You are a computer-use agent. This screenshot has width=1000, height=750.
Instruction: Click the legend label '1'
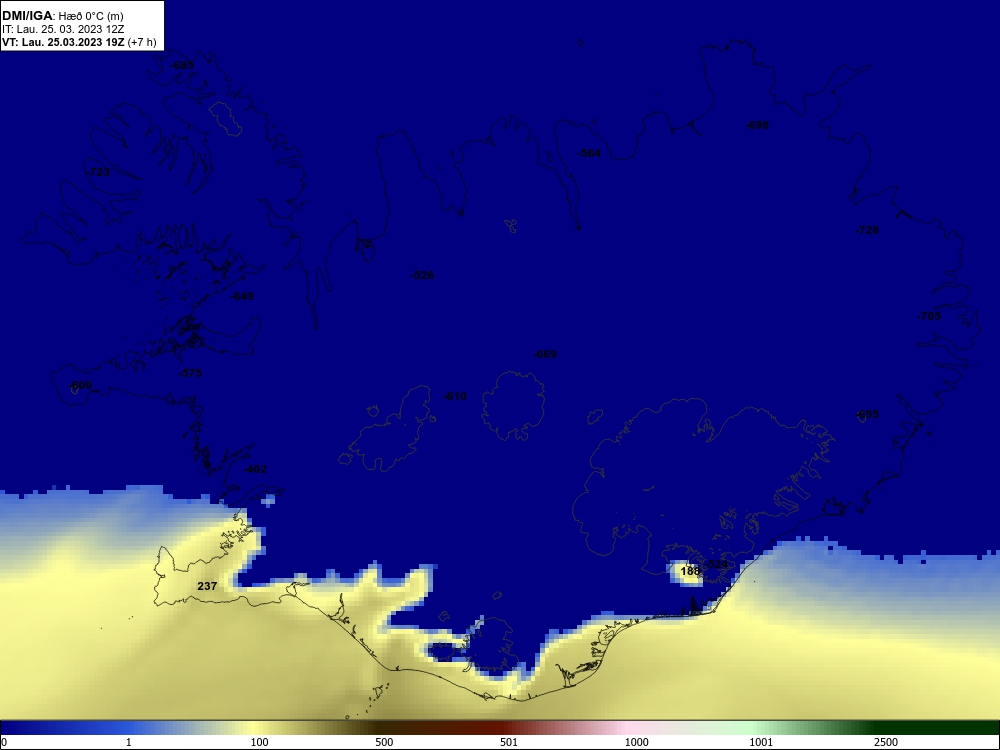coord(129,742)
